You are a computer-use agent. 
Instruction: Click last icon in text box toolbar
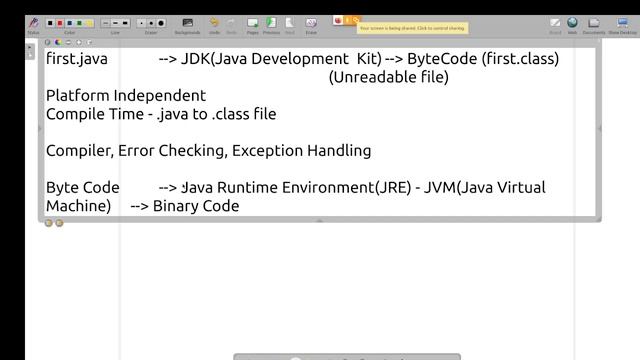89,42
